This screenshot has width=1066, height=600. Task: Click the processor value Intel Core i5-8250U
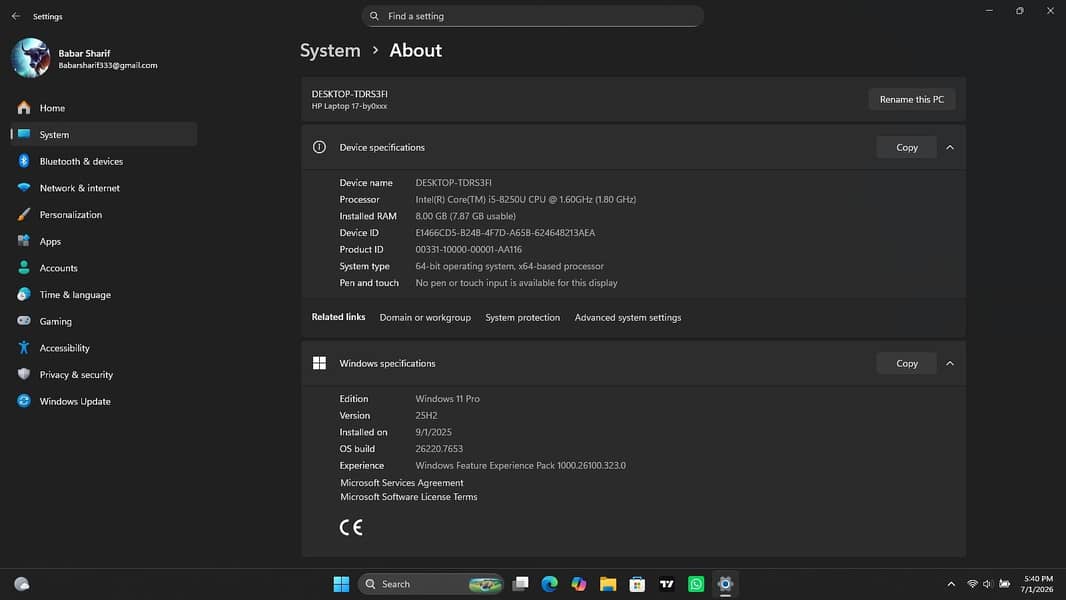click(x=526, y=199)
